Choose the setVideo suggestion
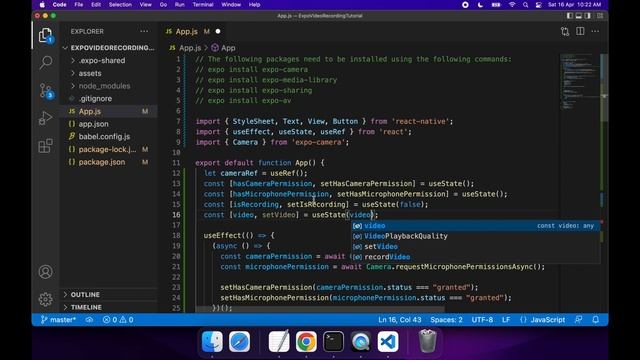 click(x=476, y=247)
